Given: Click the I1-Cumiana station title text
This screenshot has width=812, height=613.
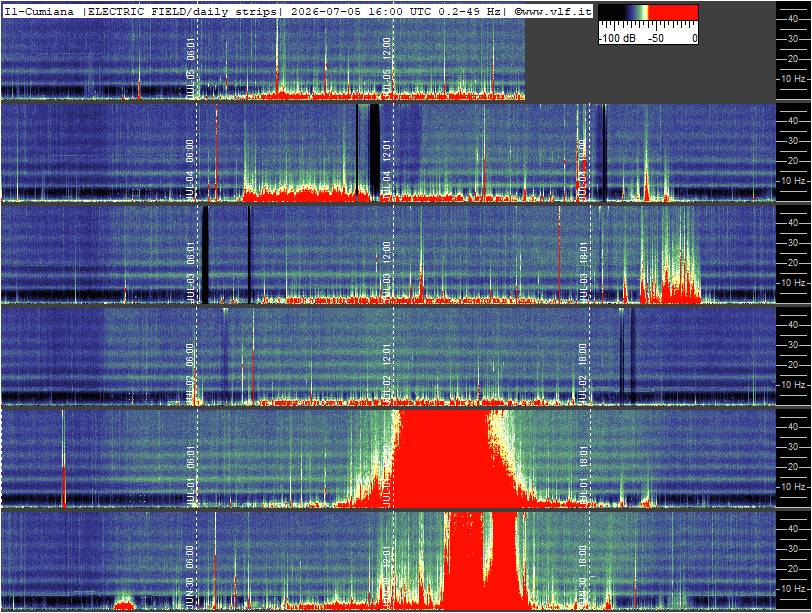Looking at the screenshot, I should 39,11.
